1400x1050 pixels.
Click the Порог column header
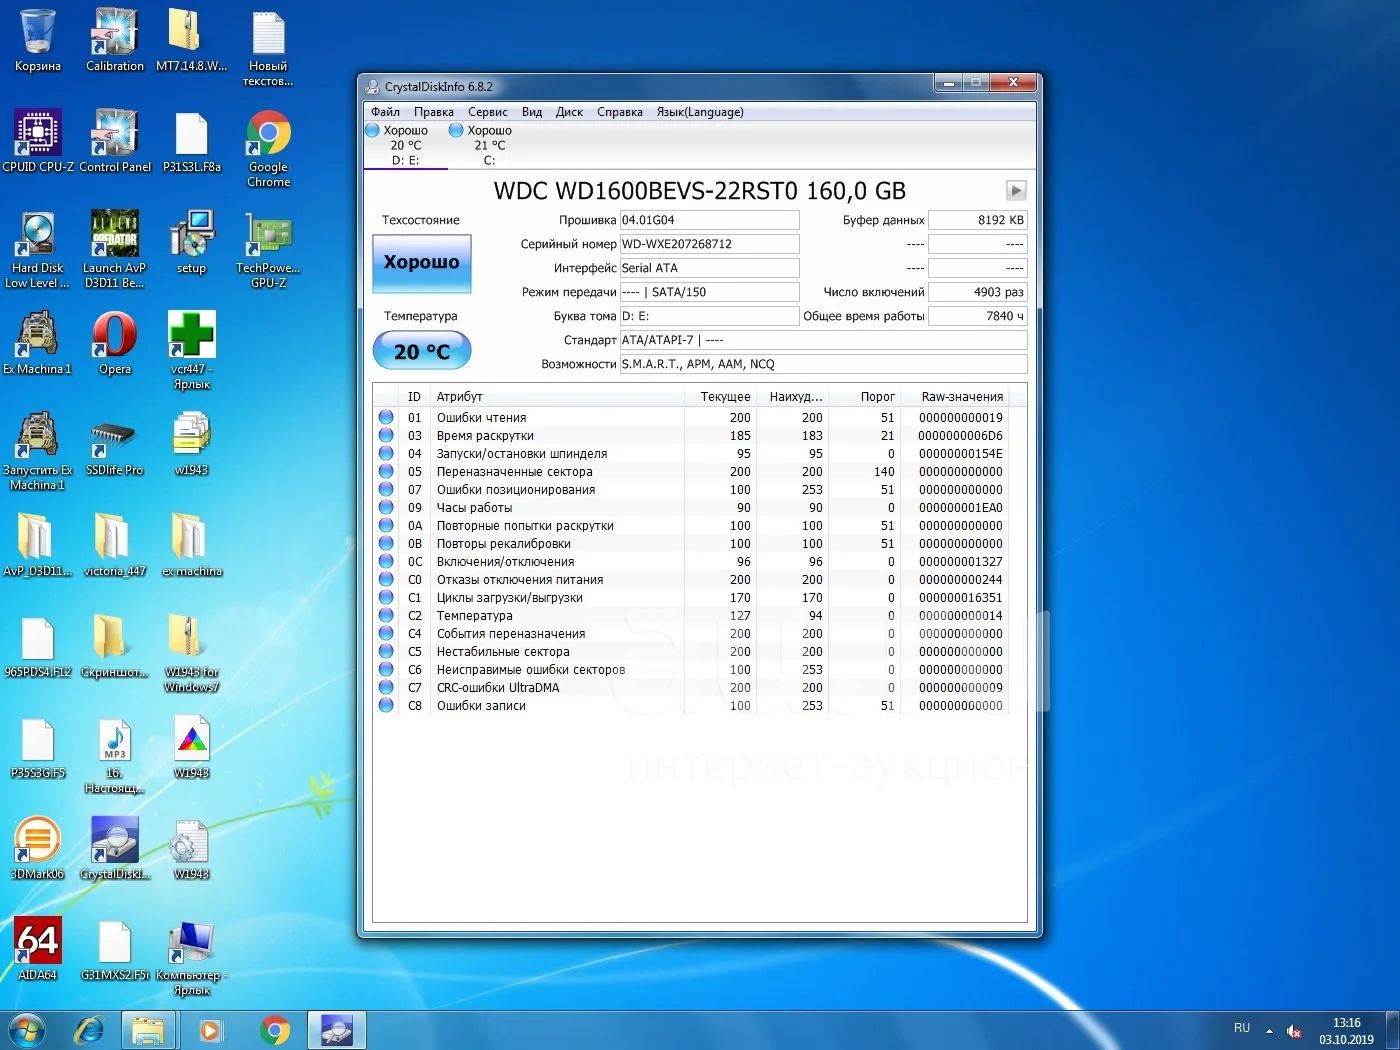click(865, 397)
